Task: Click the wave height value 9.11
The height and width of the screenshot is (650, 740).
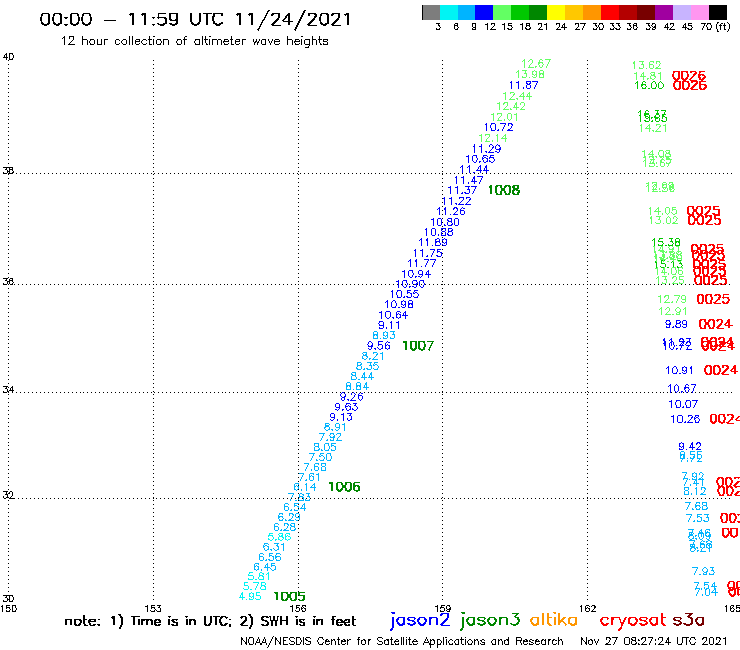Action: pyautogui.click(x=389, y=325)
